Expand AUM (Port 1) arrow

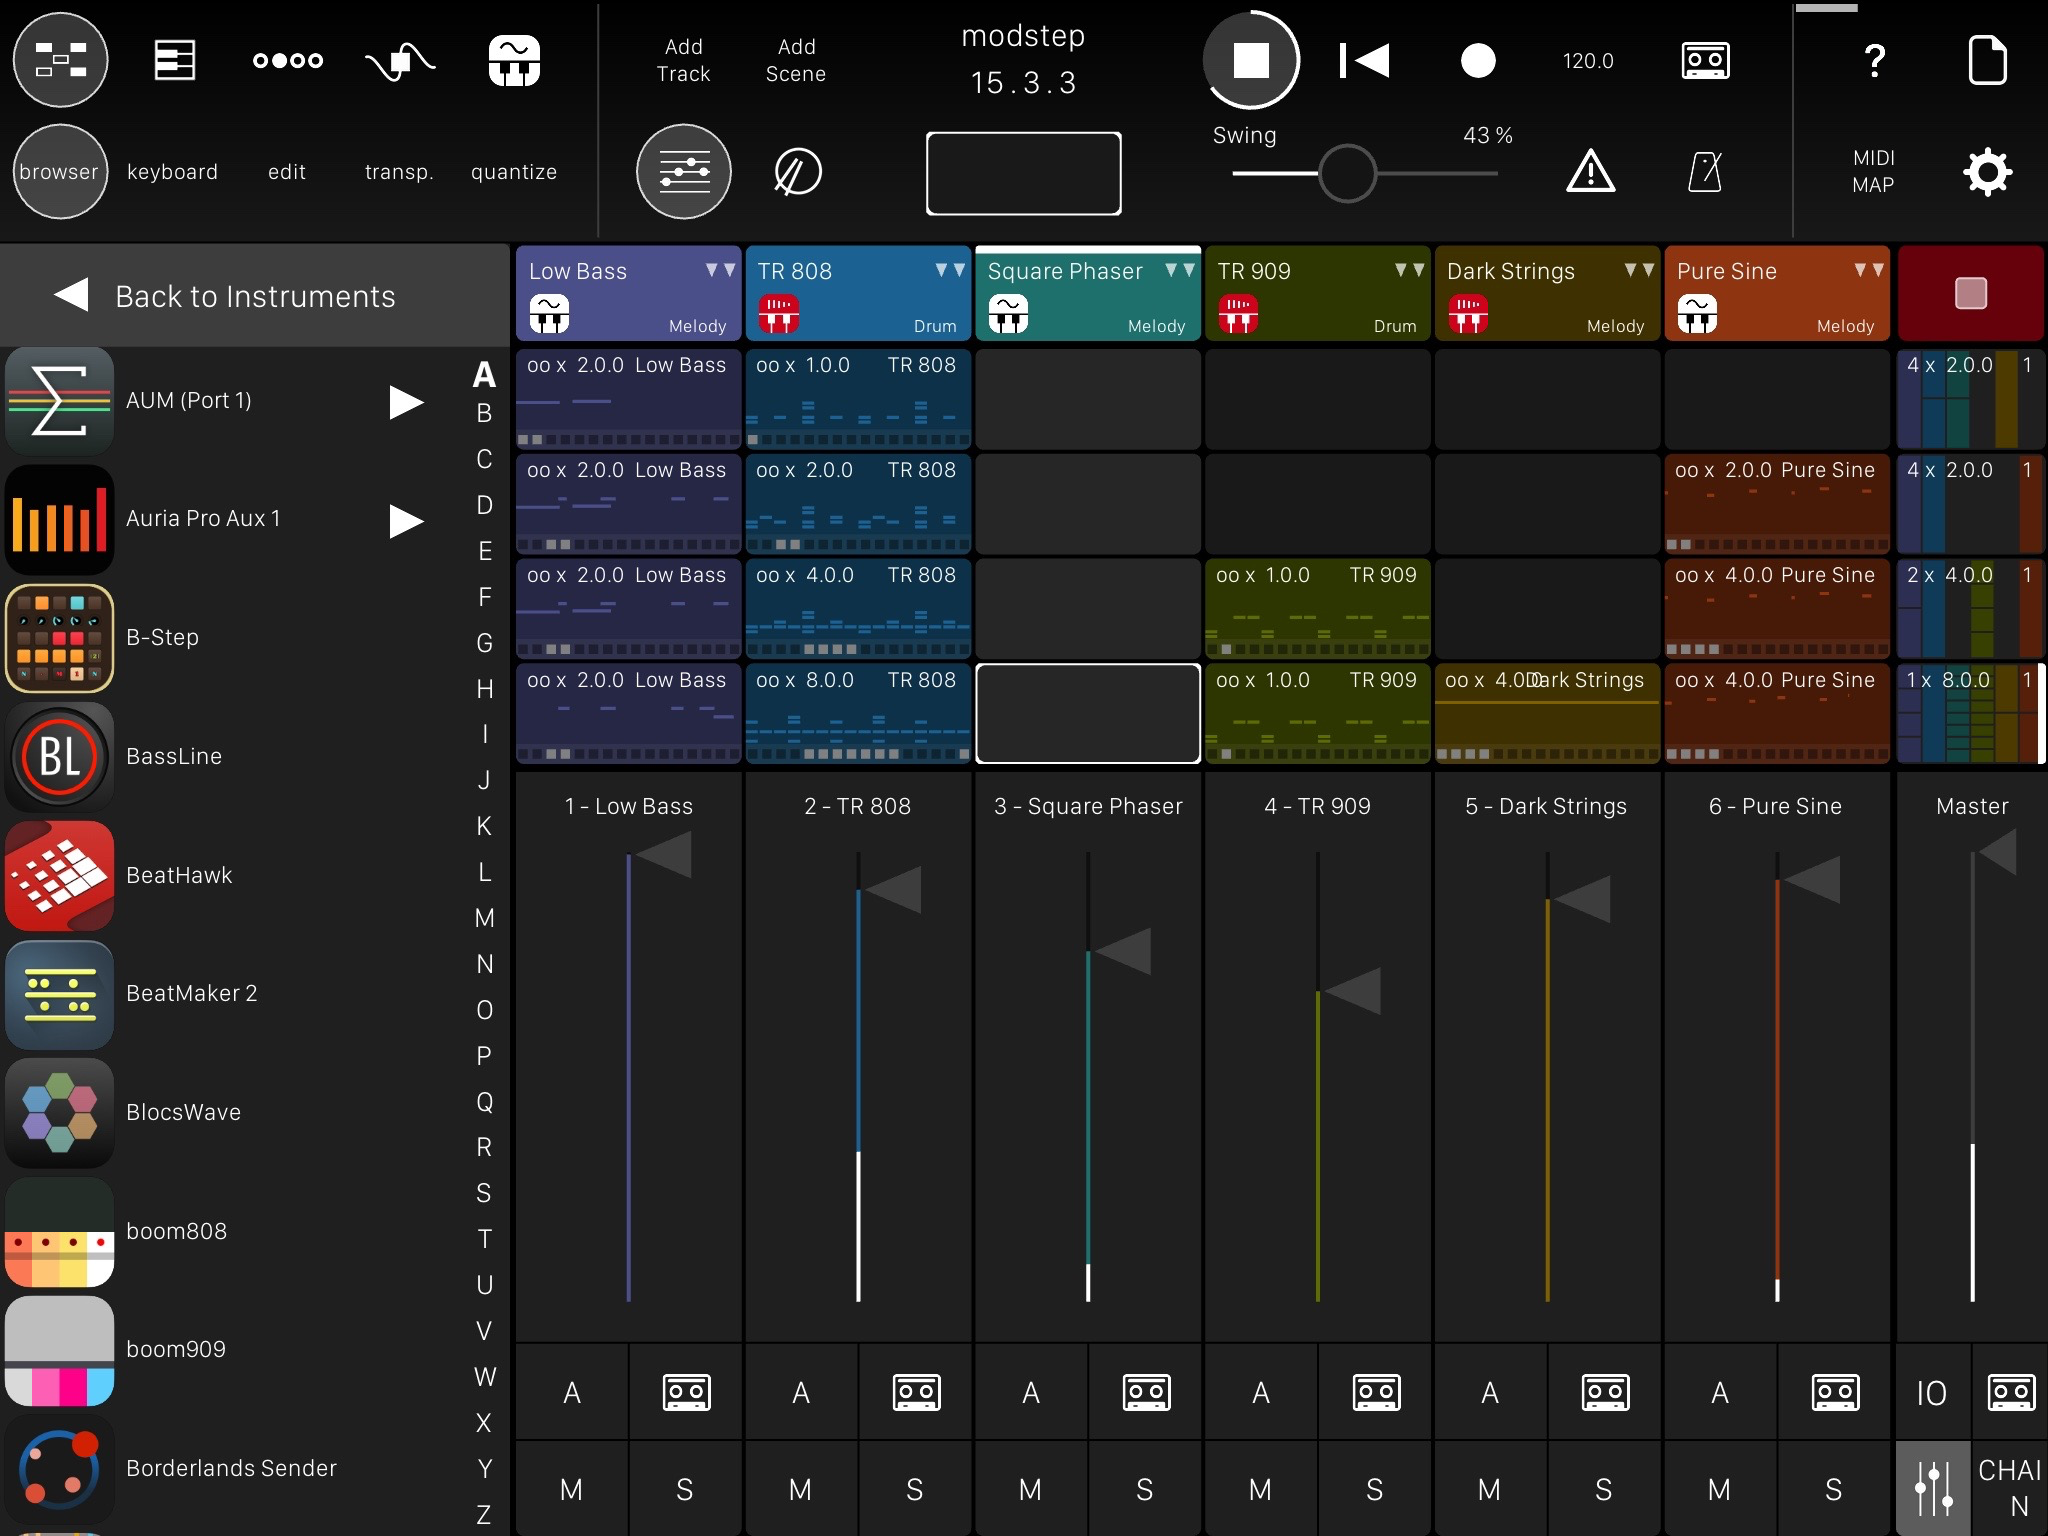pyautogui.click(x=406, y=402)
